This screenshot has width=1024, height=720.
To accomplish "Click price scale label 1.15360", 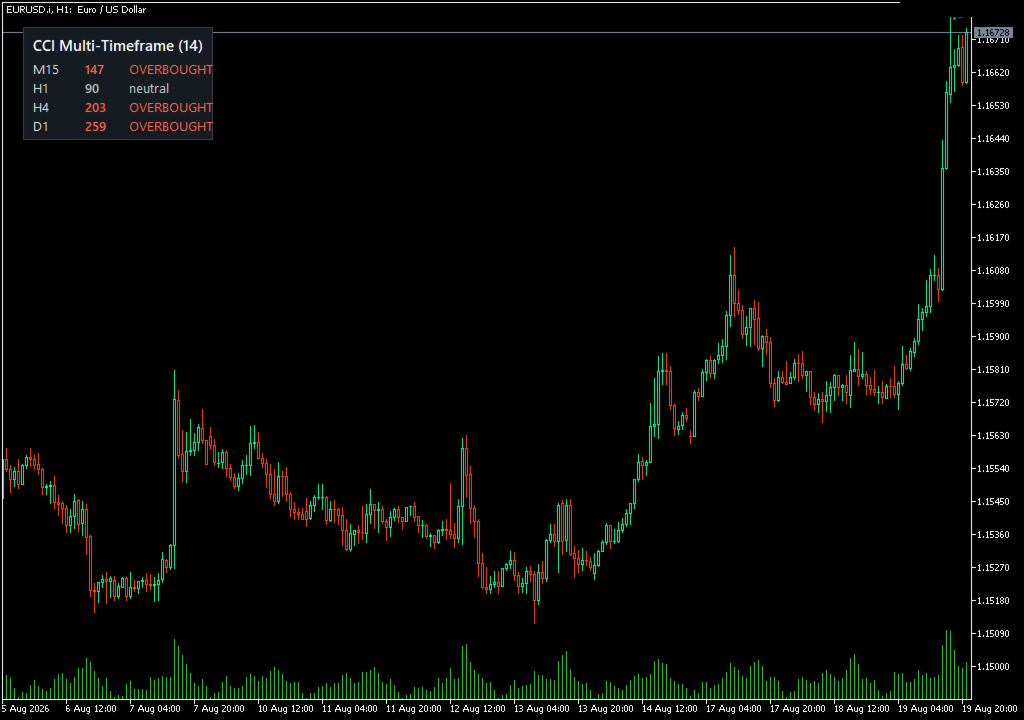I will (x=993, y=534).
